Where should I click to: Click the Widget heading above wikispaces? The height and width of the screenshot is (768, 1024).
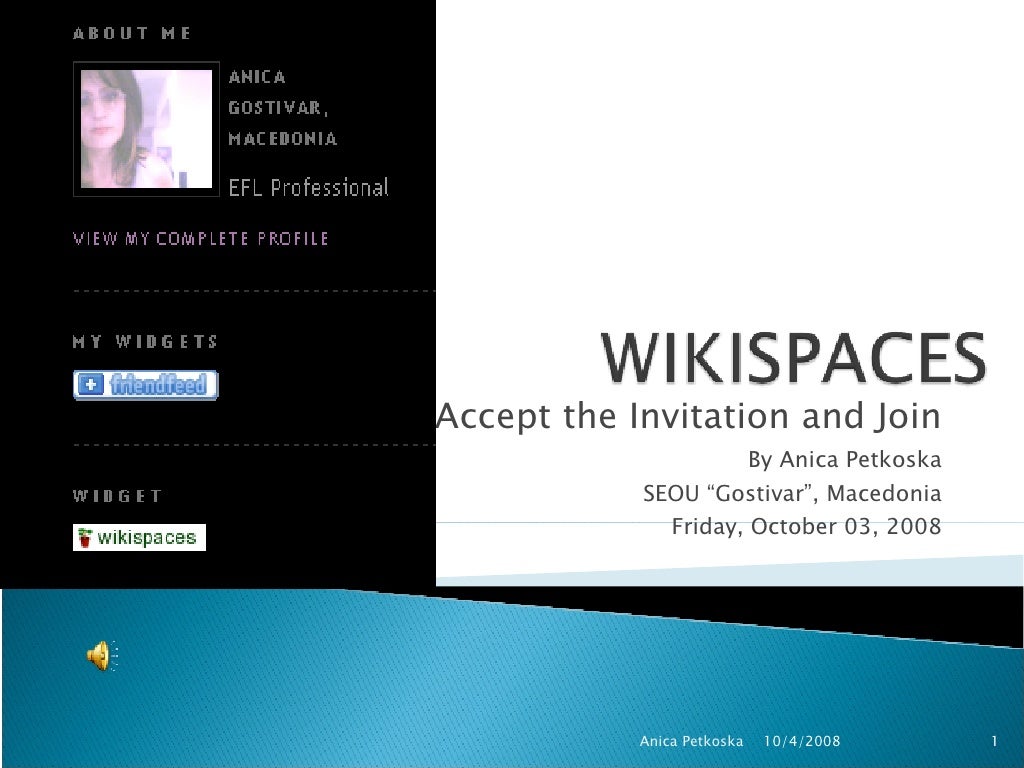click(x=117, y=496)
